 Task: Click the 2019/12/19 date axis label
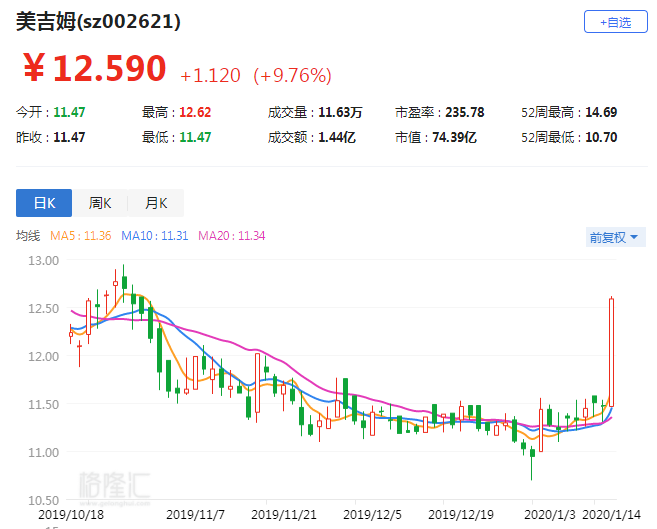click(x=461, y=515)
